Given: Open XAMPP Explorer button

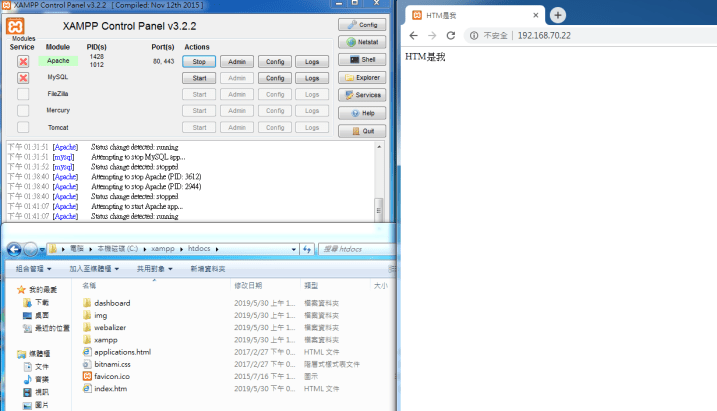Looking at the screenshot, I should (362, 77).
